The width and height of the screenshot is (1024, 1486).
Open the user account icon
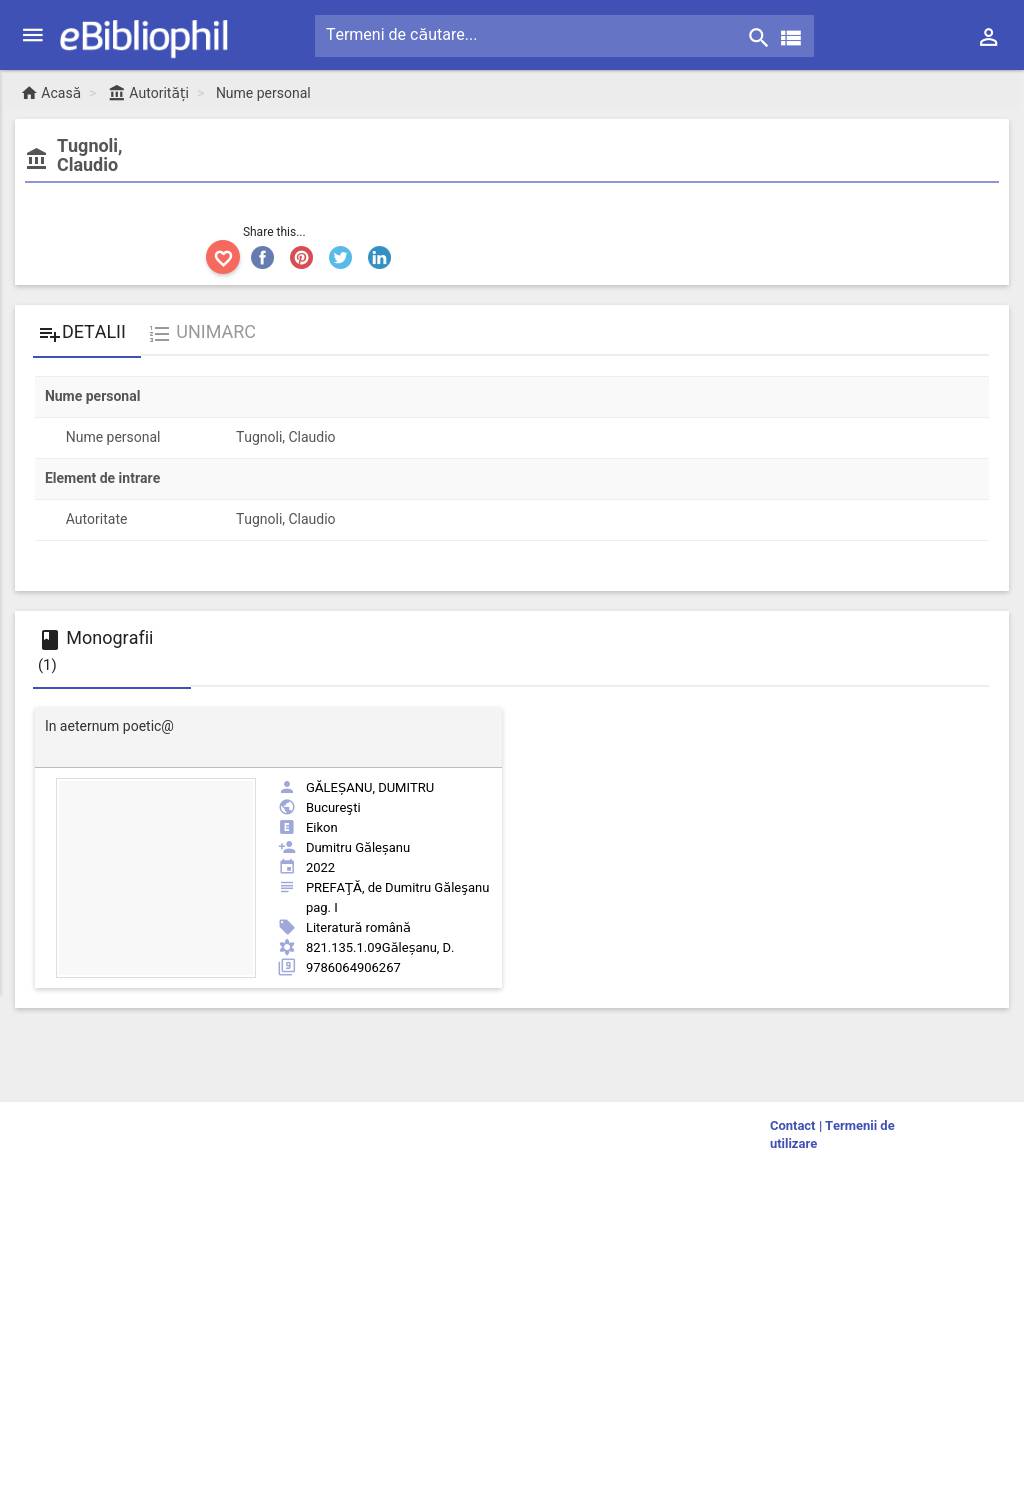988,37
